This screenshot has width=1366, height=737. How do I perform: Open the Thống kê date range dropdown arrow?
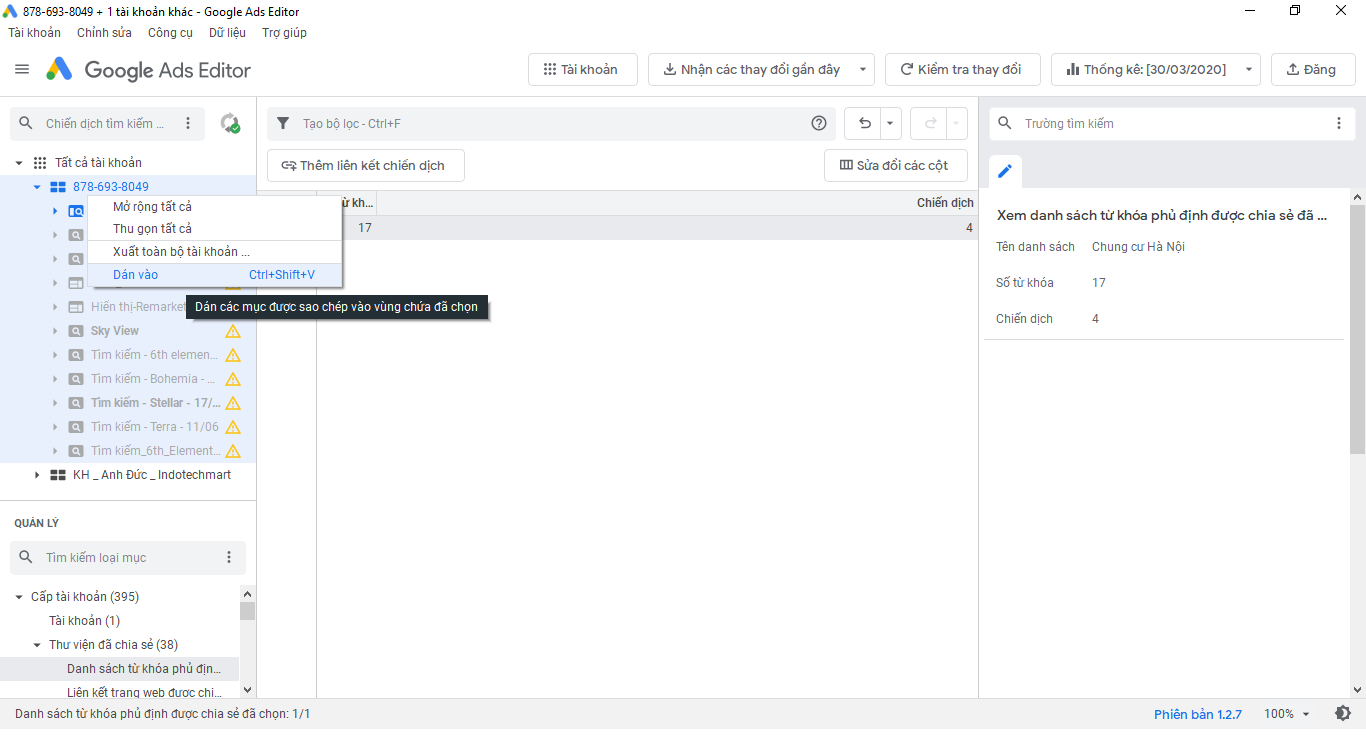pos(1249,70)
